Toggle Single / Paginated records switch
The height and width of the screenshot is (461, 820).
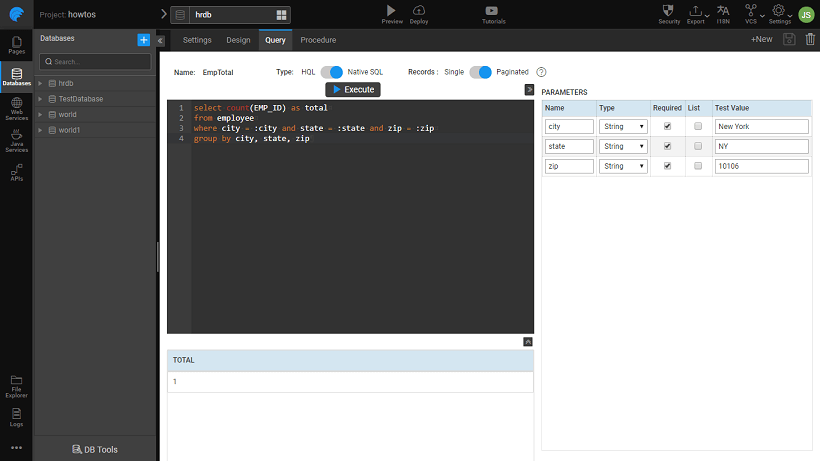(481, 72)
